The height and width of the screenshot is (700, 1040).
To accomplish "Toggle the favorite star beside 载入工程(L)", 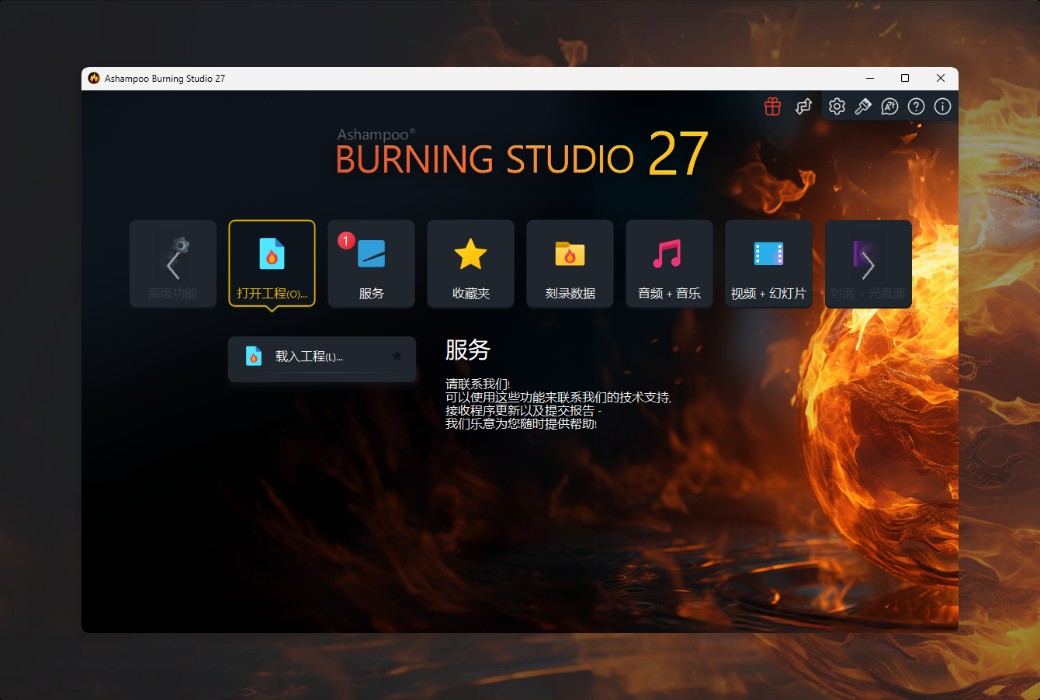I will coord(397,357).
